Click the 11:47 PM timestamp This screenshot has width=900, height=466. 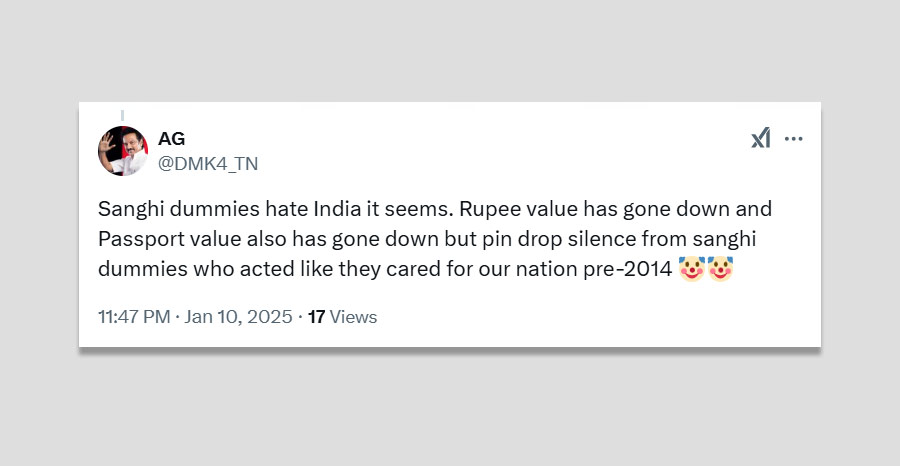[x=134, y=317]
